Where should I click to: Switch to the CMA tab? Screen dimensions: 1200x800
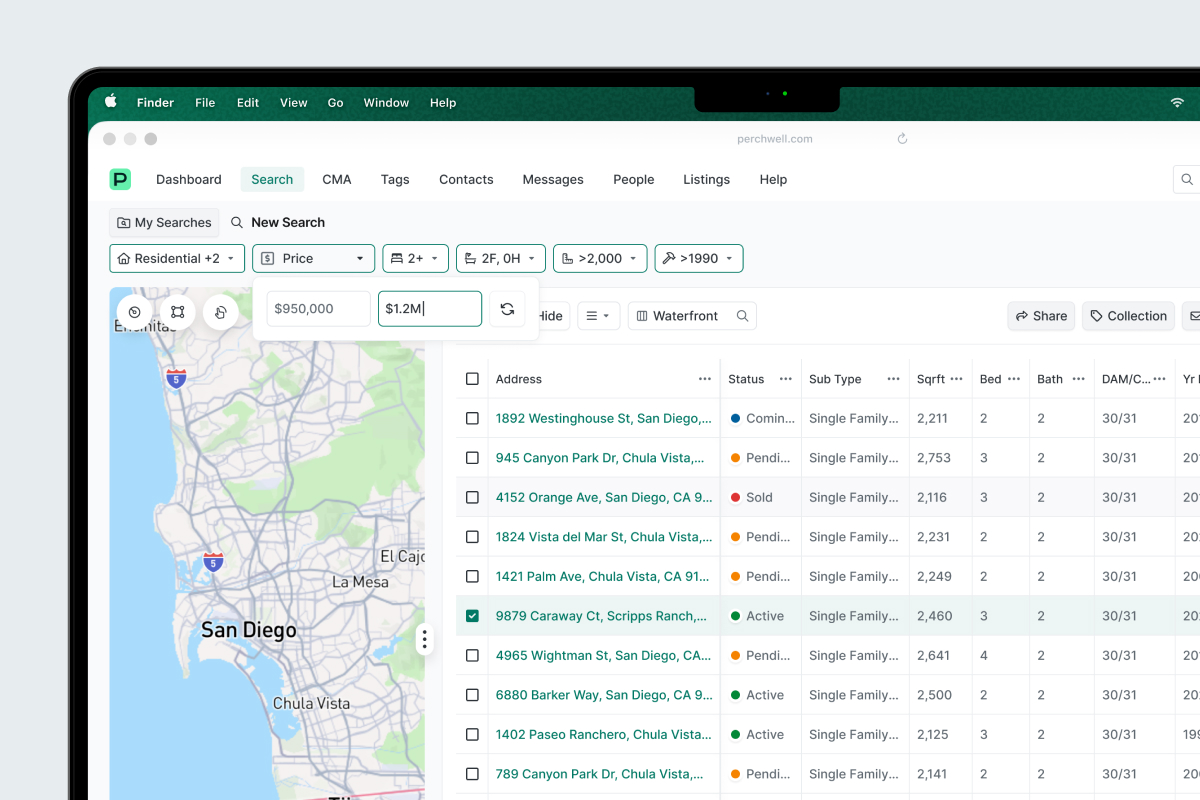336,180
